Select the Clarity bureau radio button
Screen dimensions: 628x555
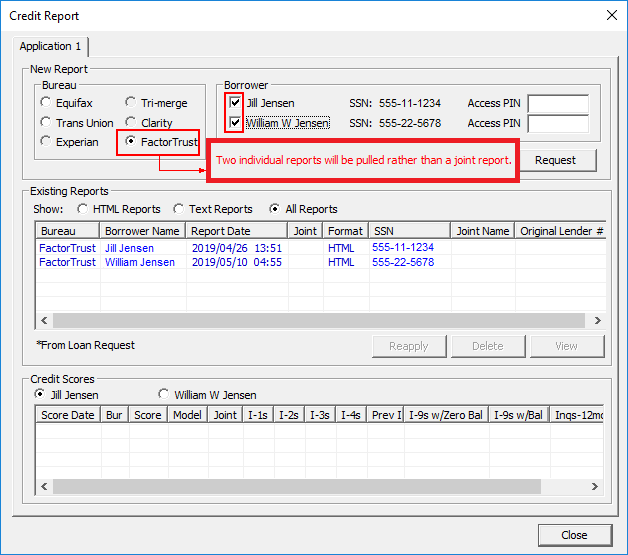click(131, 123)
